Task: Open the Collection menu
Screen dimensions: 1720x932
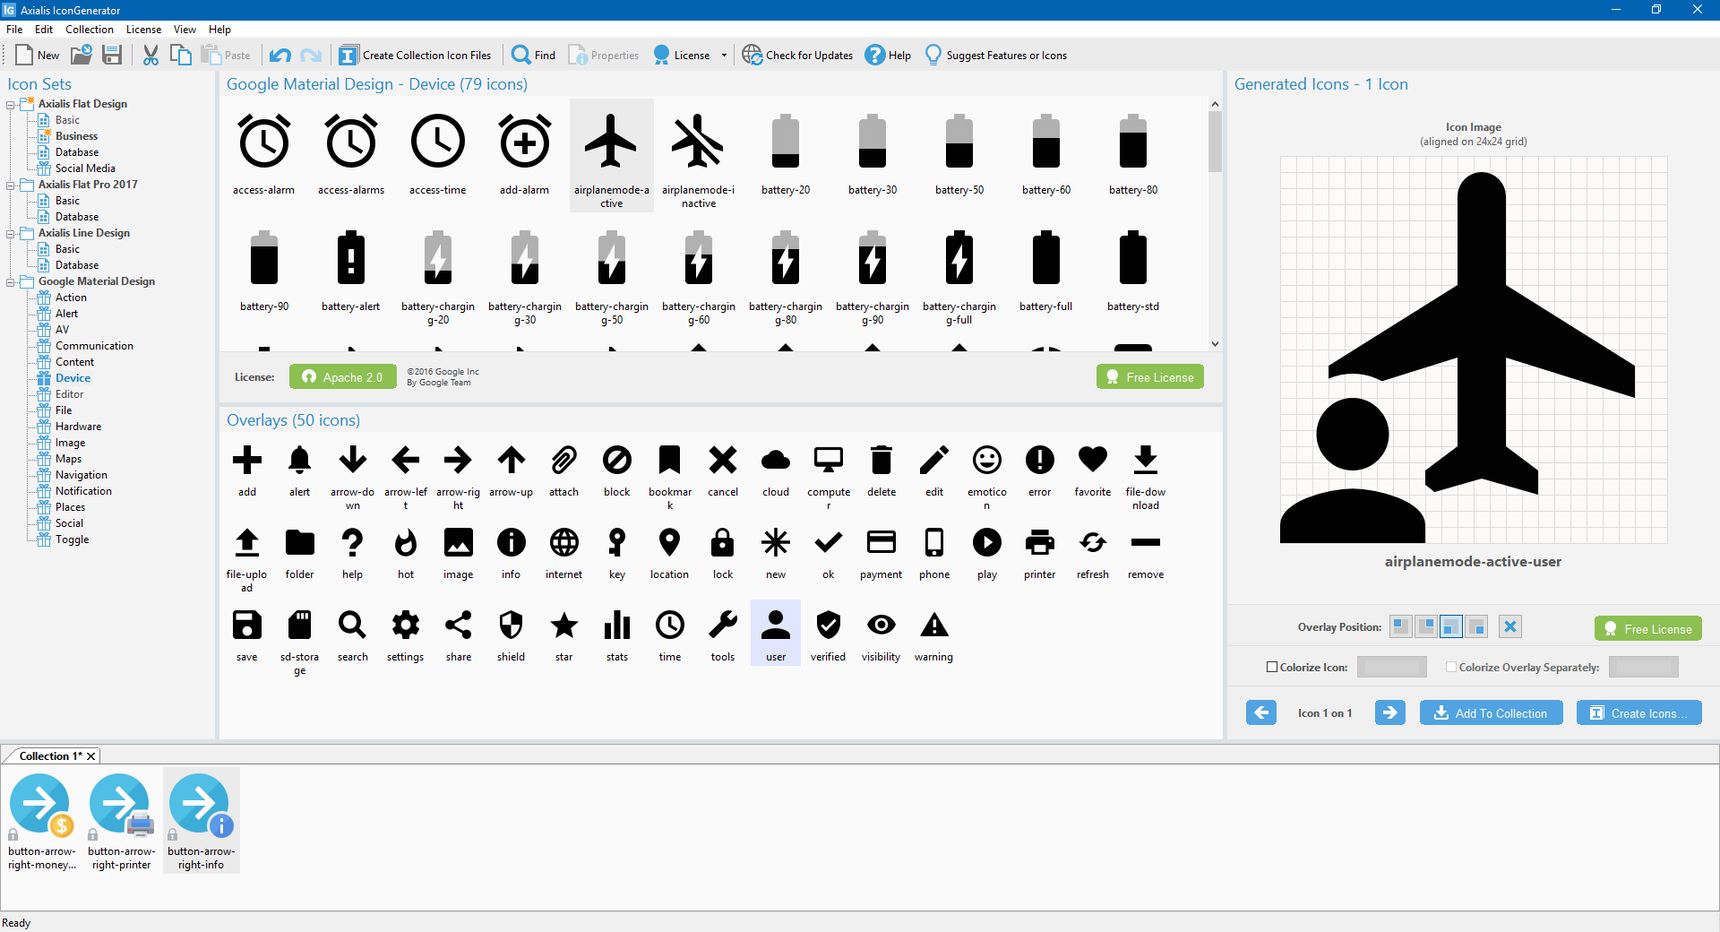Action: (x=89, y=29)
